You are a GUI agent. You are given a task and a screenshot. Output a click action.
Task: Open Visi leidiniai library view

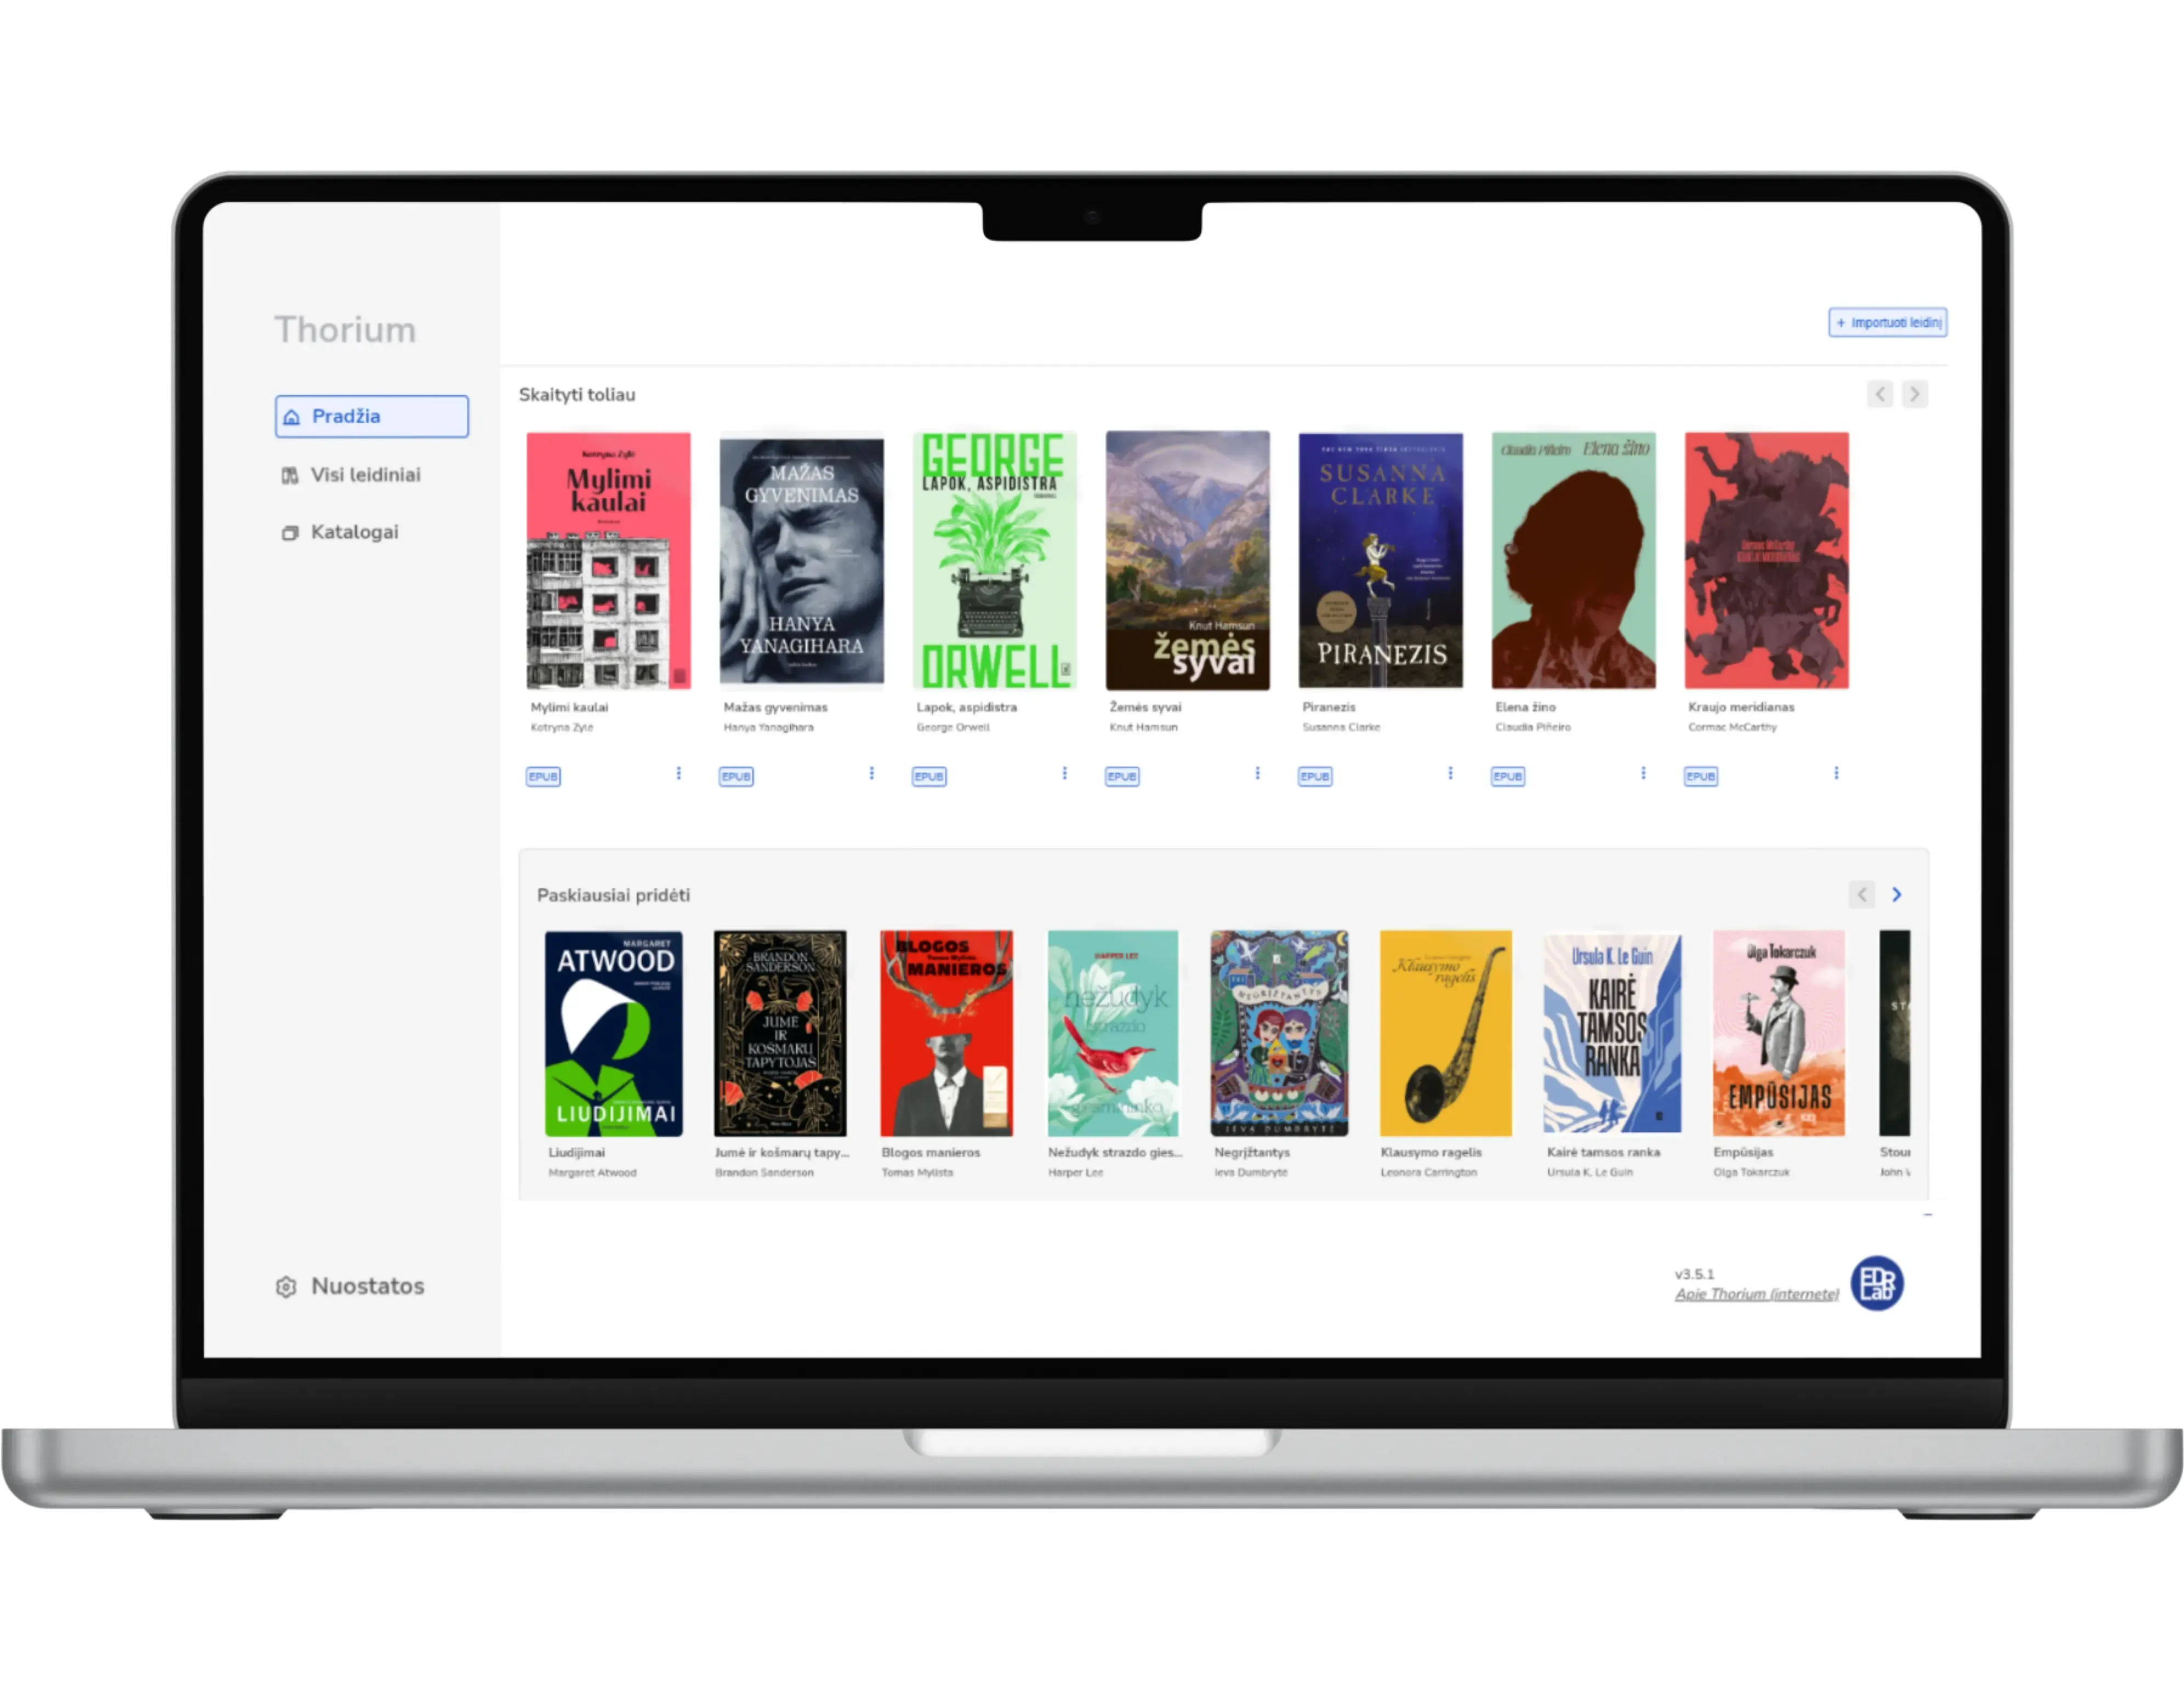[351, 475]
